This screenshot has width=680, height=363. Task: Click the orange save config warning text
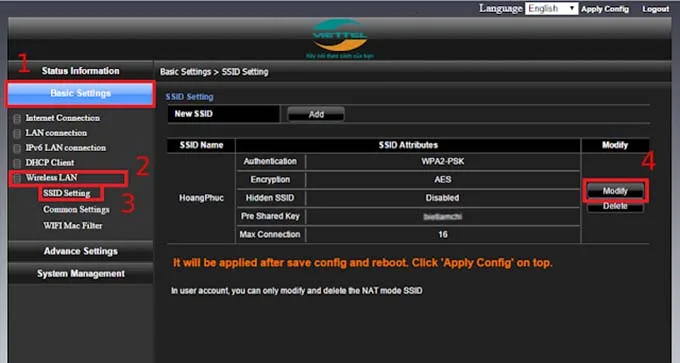363,263
